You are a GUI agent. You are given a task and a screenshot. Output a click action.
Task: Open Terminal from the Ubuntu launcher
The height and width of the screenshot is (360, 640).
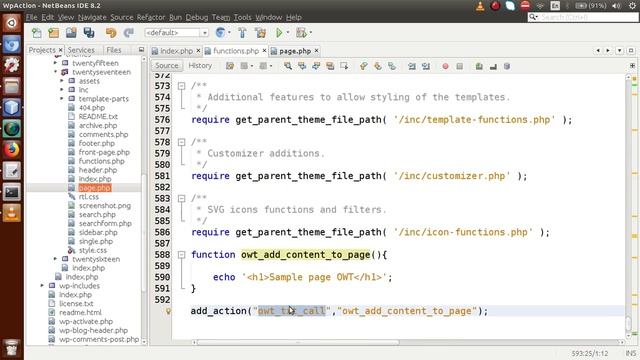[x=11, y=192]
